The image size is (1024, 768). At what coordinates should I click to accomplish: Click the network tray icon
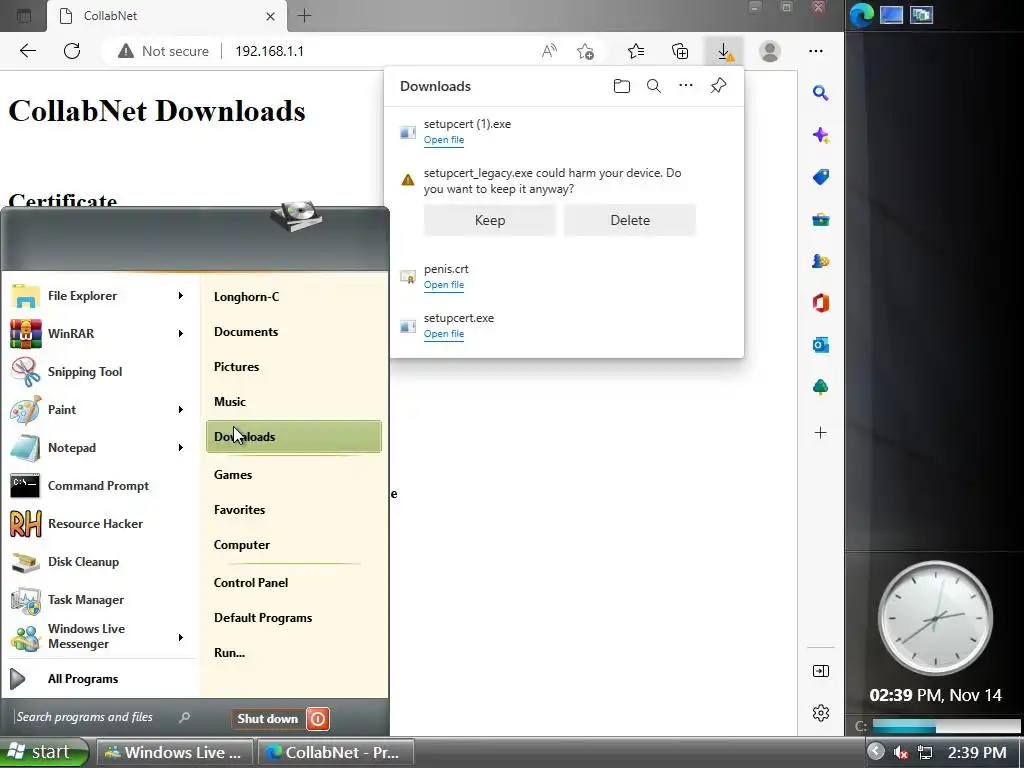click(x=925, y=752)
